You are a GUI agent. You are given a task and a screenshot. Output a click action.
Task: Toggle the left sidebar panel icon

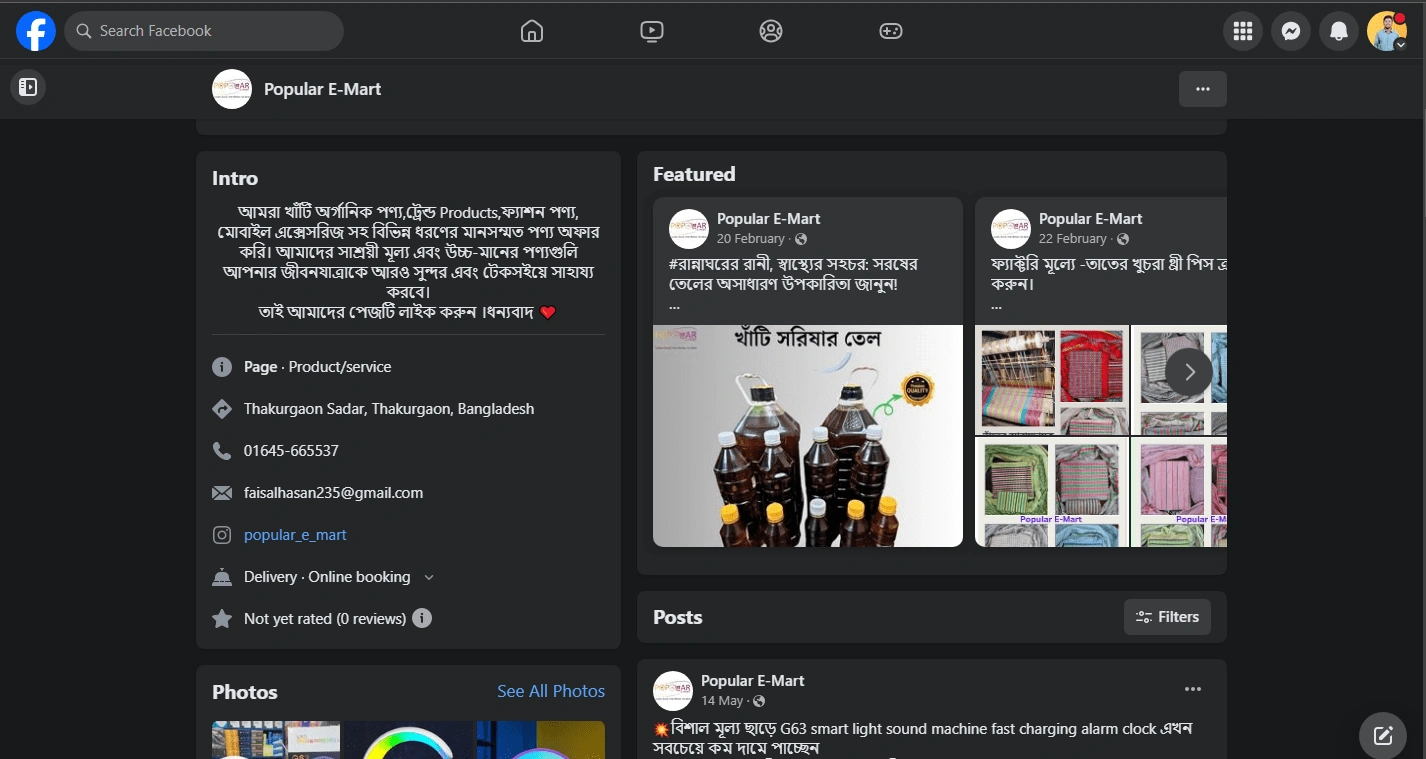point(28,87)
